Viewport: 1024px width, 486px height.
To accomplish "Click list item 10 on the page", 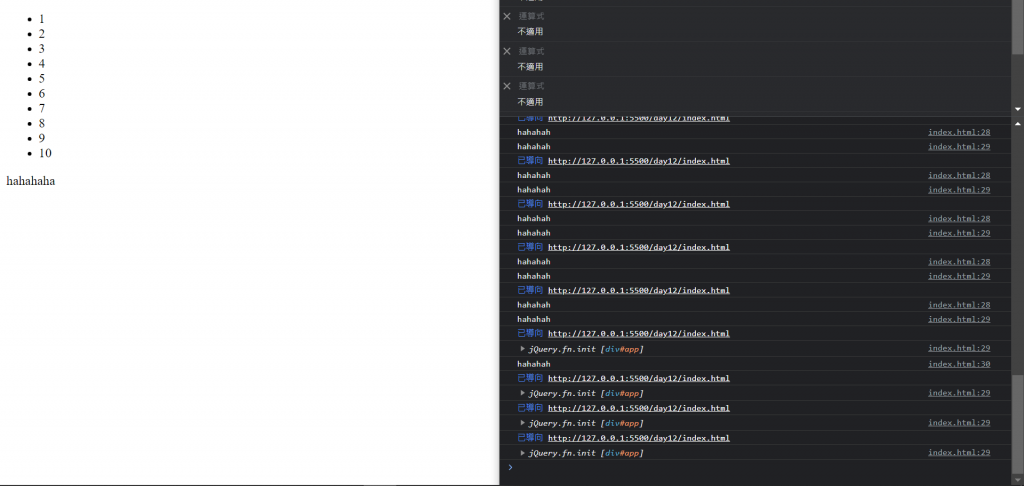I will [x=45, y=154].
